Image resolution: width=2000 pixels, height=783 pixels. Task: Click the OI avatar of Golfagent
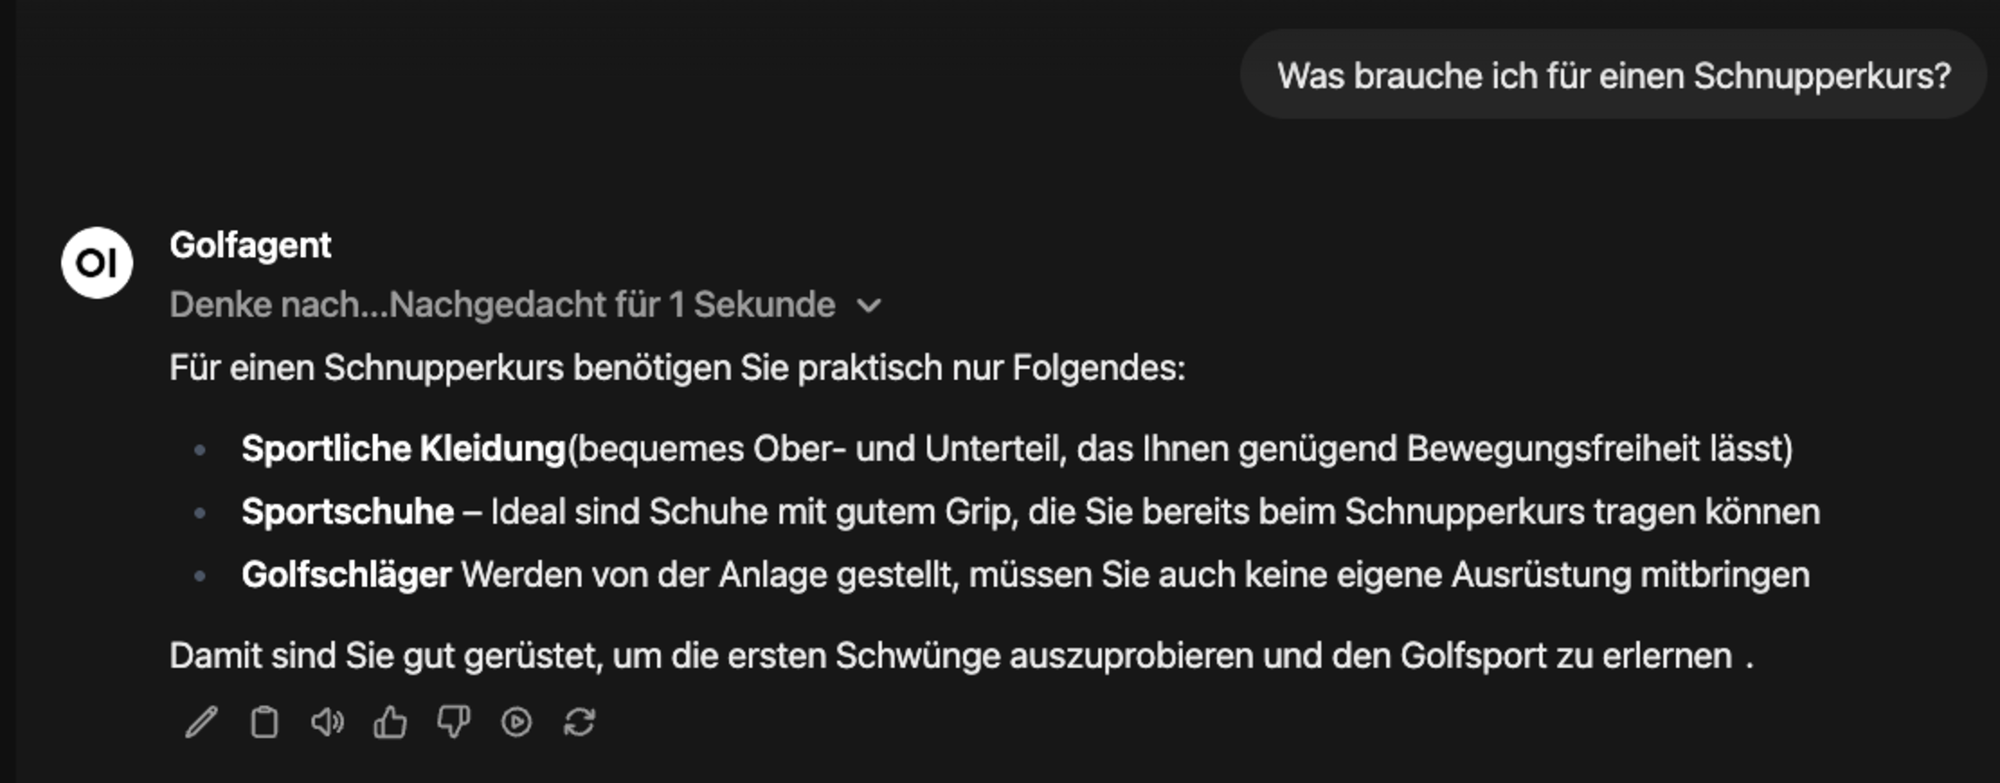coord(97,263)
